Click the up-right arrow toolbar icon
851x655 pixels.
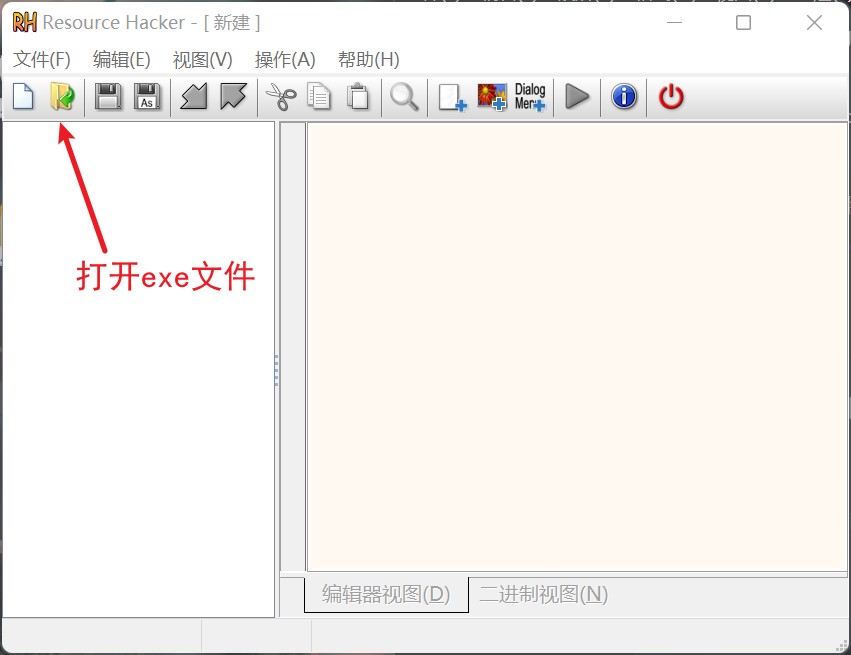click(233, 97)
